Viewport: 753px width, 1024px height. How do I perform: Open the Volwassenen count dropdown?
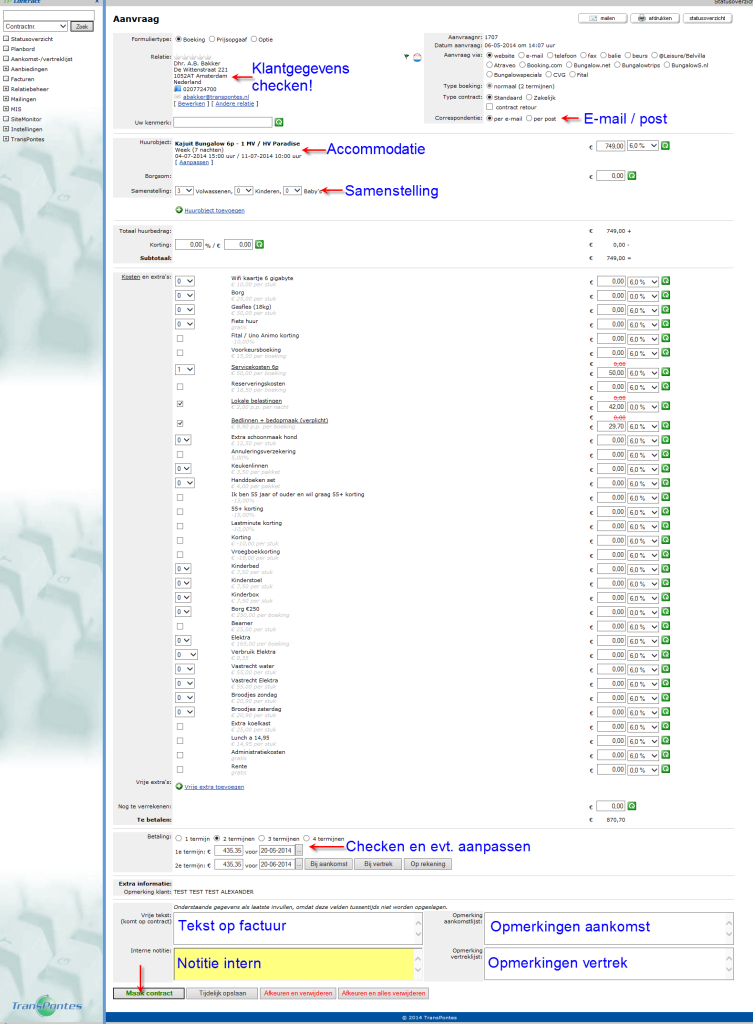click(184, 190)
